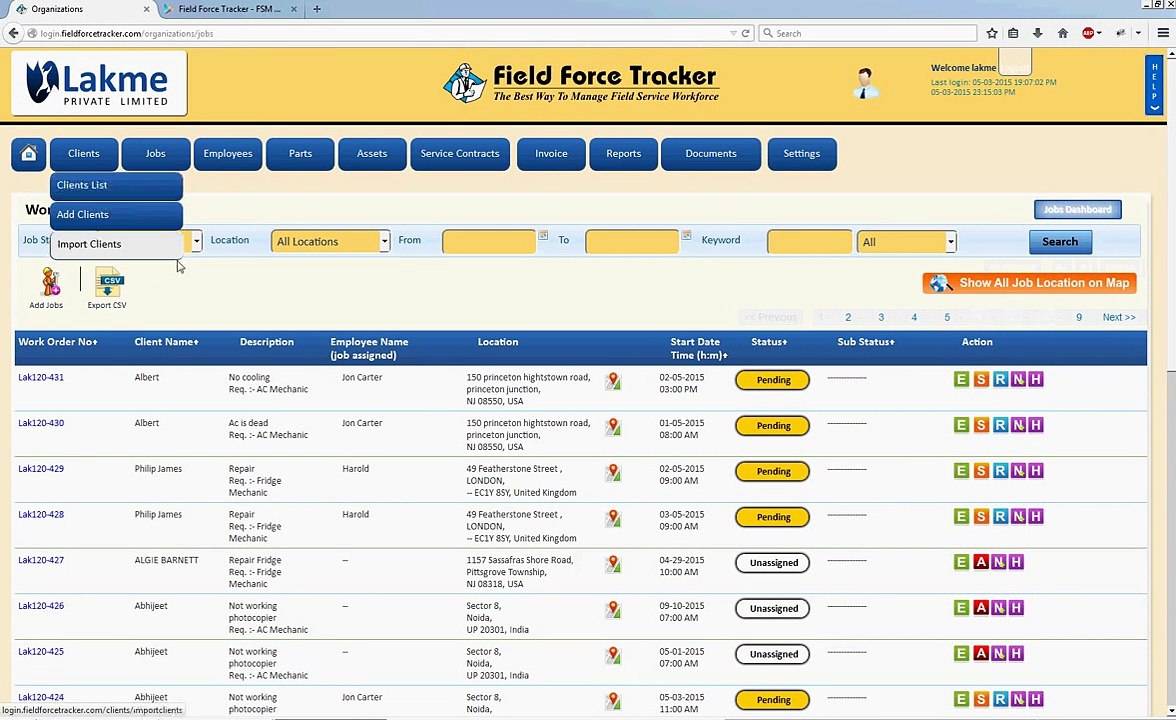
Task: Click the N icon for Lak120-428
Action: [x=1018, y=517]
